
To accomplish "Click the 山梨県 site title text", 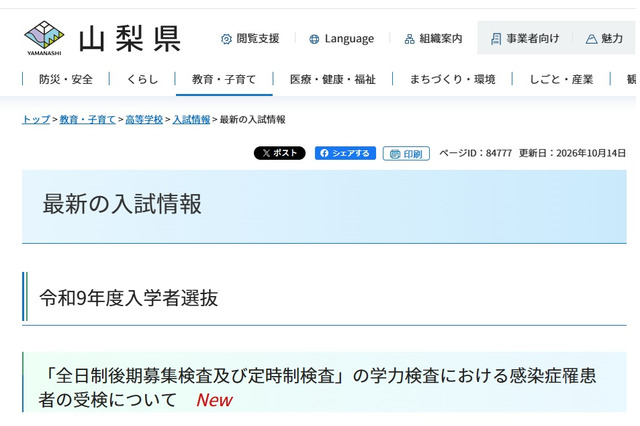I will click(x=130, y=39).
